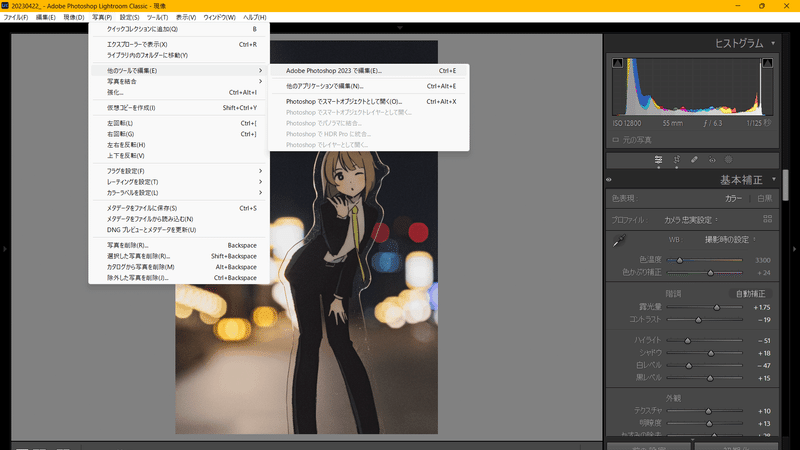Toggle 元の写真 checkbox under histogram
Image resolution: width=800 pixels, height=450 pixels.
click(616, 140)
